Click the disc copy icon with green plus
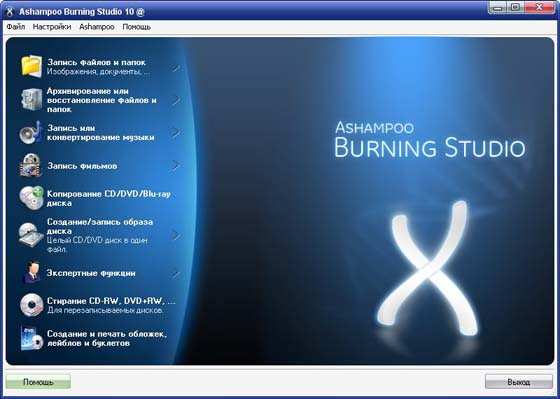Image resolution: width=560 pixels, height=399 pixels. coord(31,198)
